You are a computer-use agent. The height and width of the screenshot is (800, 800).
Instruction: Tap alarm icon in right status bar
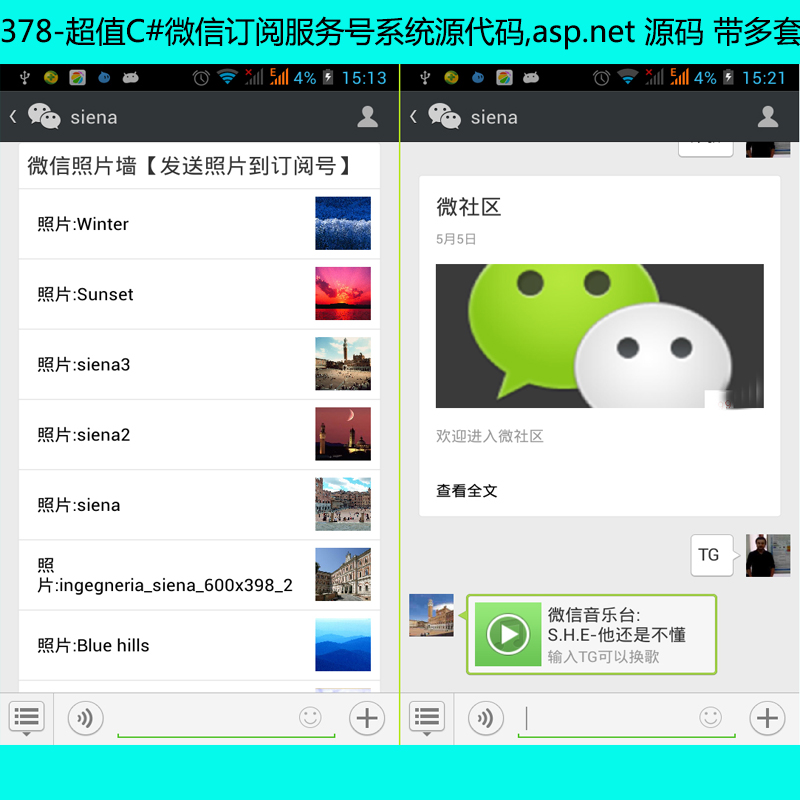point(601,78)
